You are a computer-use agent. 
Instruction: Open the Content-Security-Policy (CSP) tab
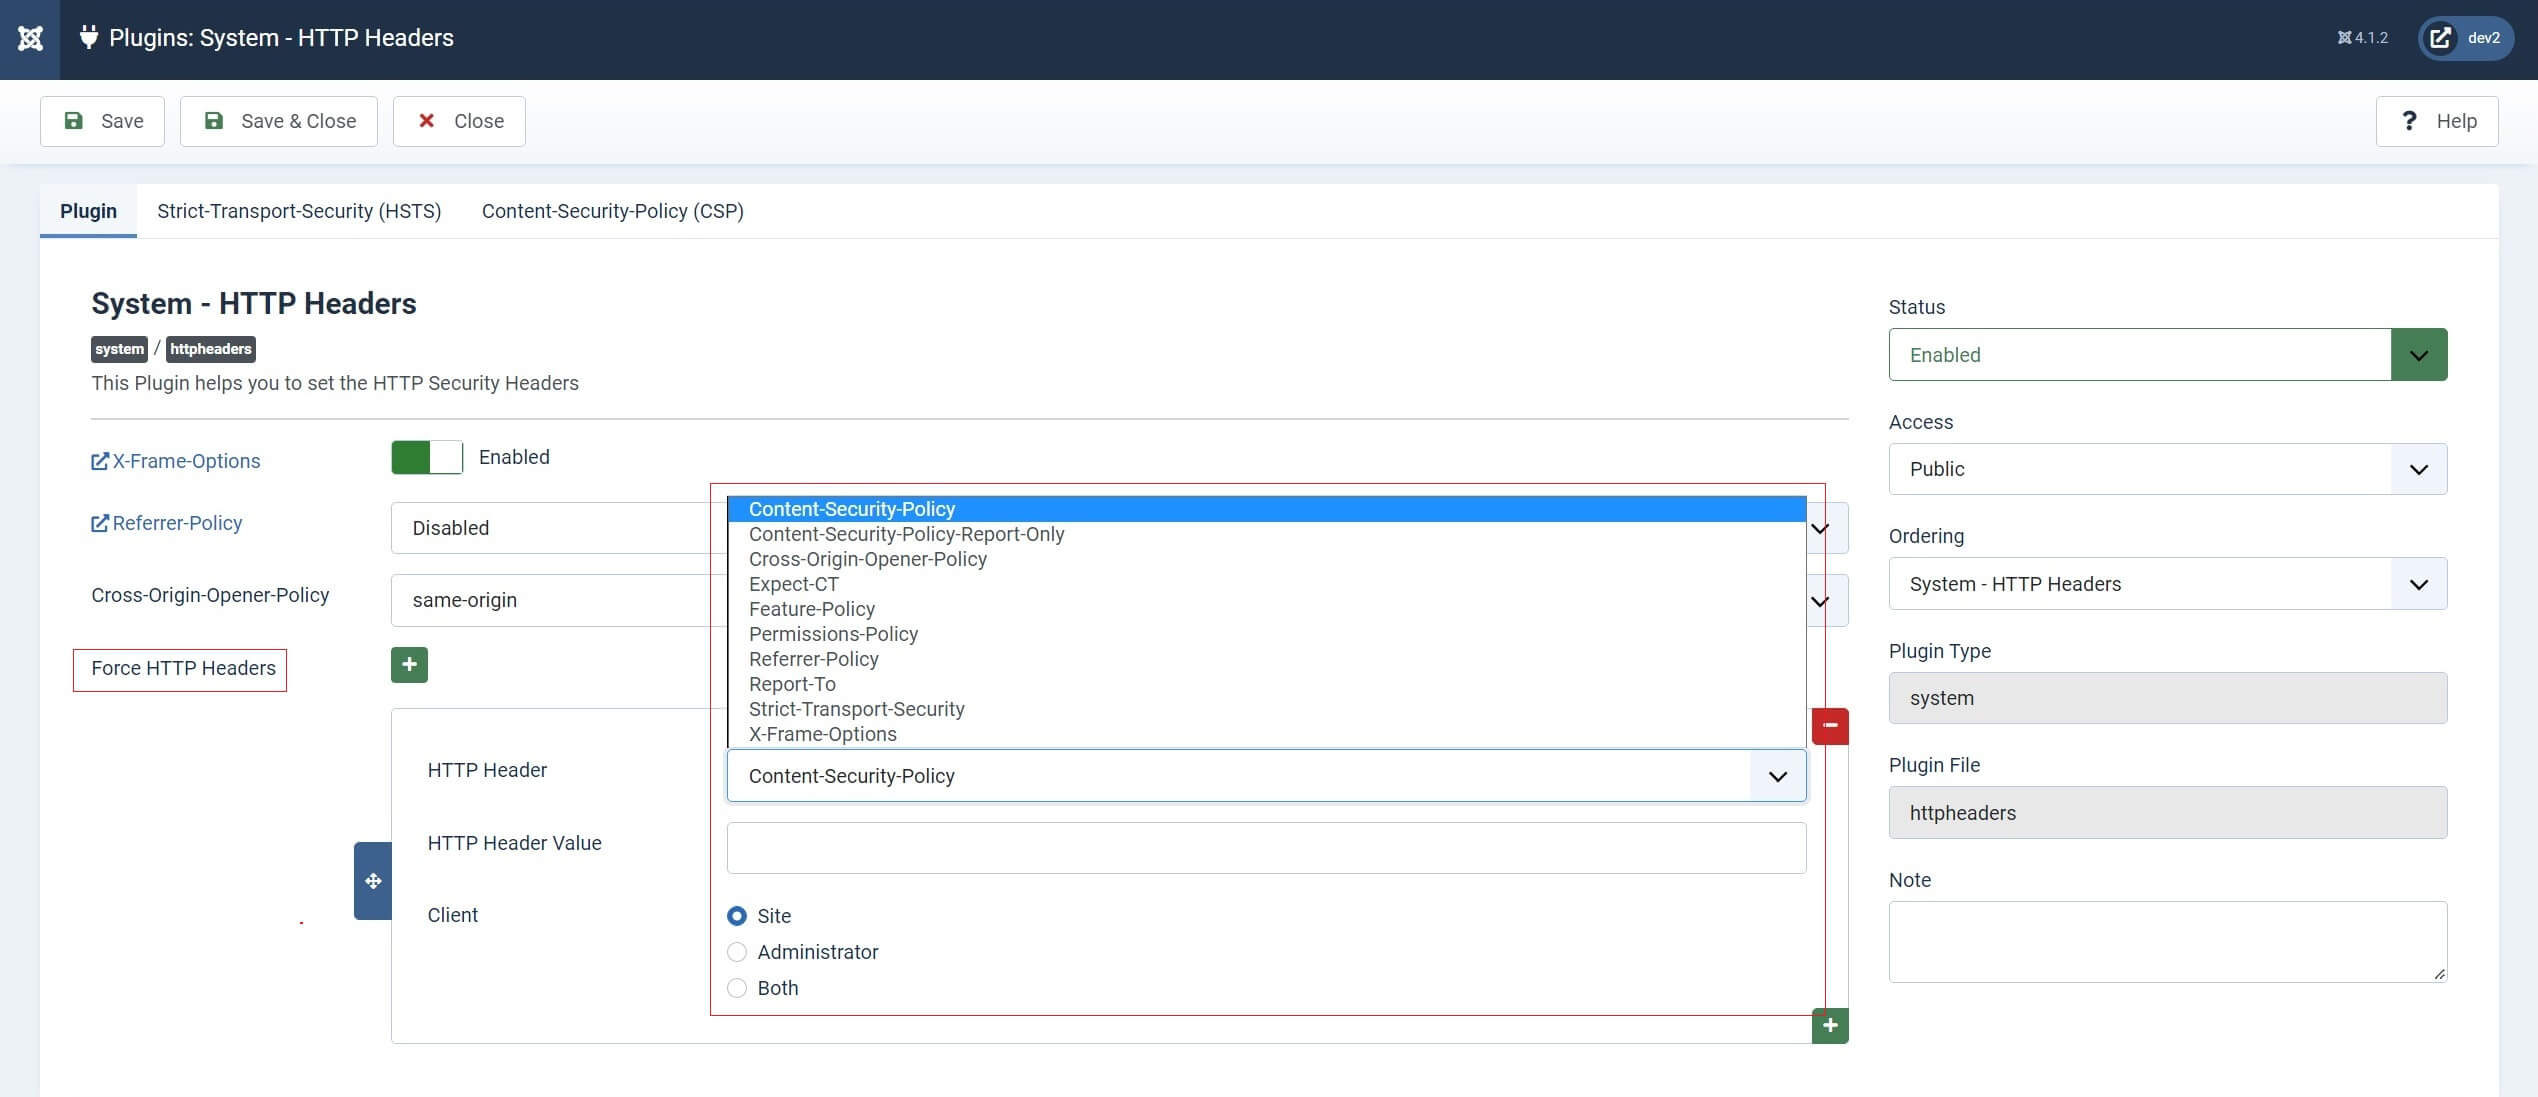(x=612, y=211)
